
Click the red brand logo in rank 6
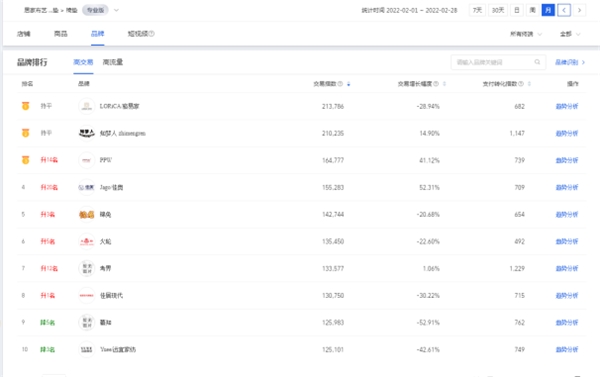click(x=86, y=241)
